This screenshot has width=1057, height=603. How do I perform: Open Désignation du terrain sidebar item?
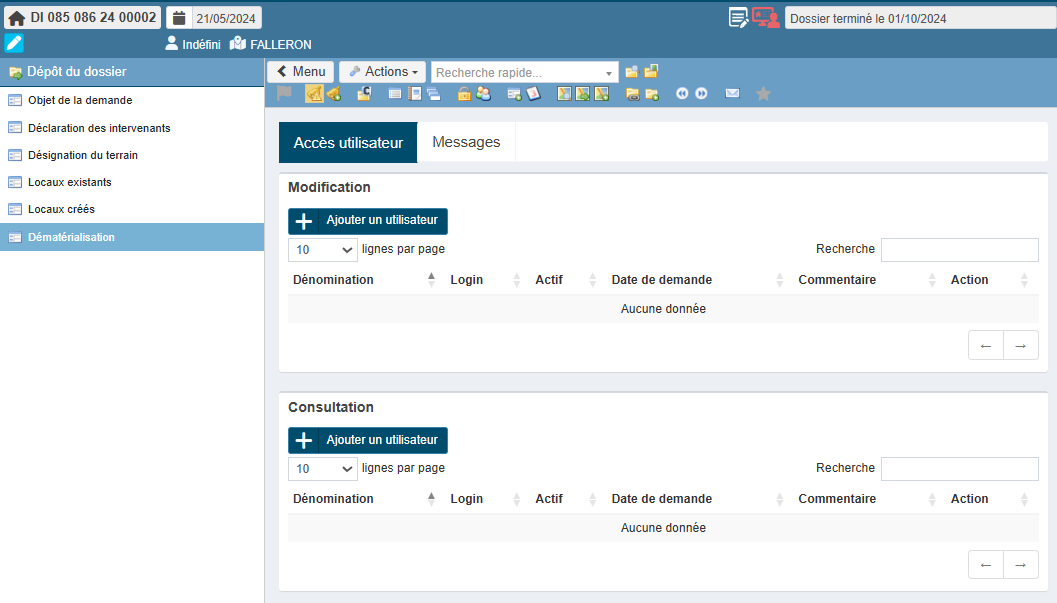(x=83, y=155)
